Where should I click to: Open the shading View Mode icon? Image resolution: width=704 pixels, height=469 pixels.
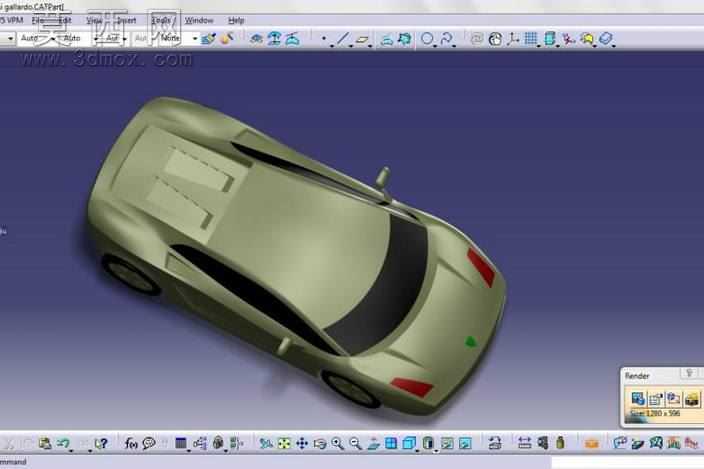click(428, 444)
